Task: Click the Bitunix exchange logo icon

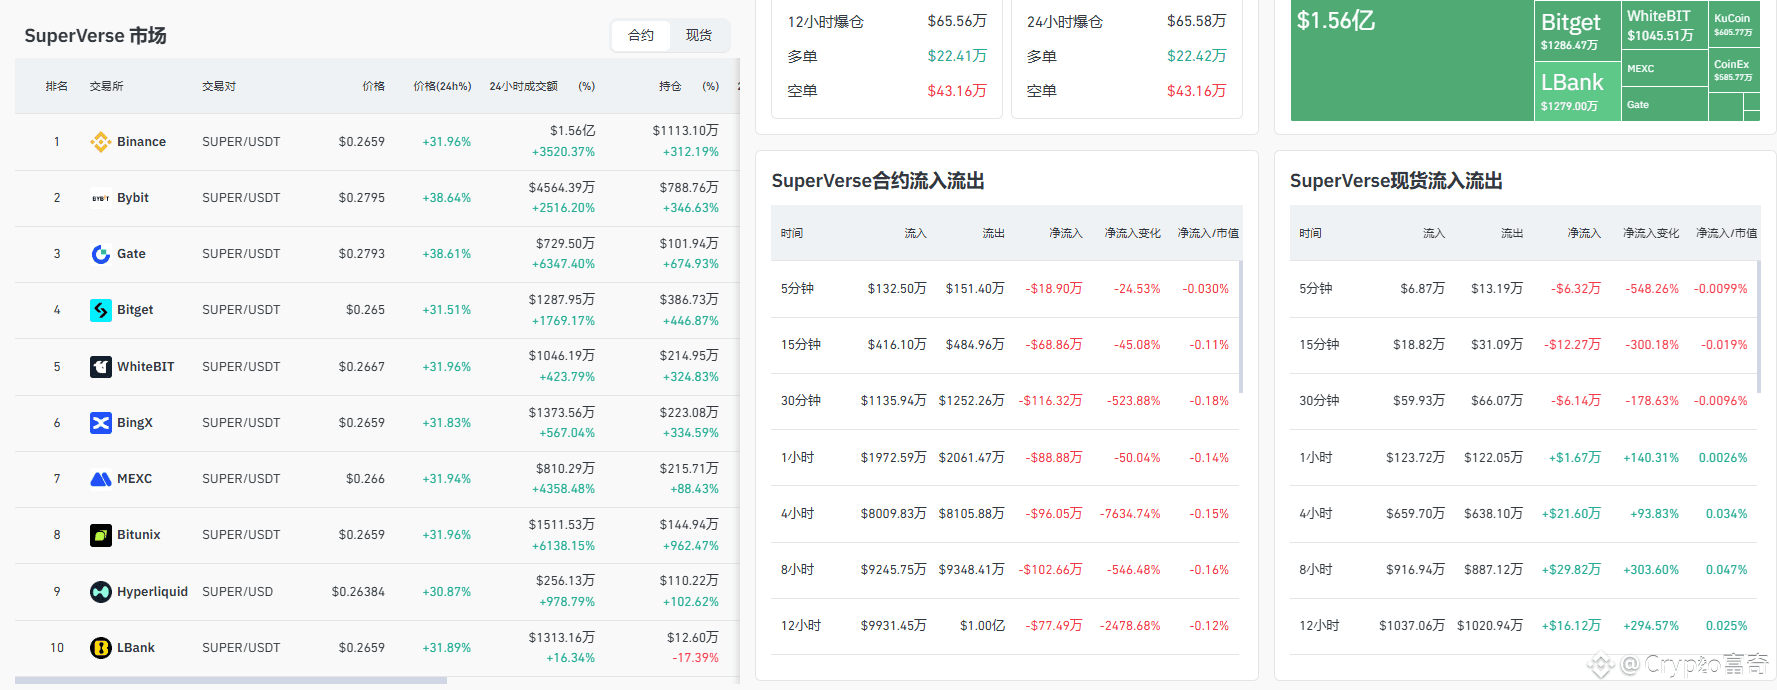Action: (100, 535)
